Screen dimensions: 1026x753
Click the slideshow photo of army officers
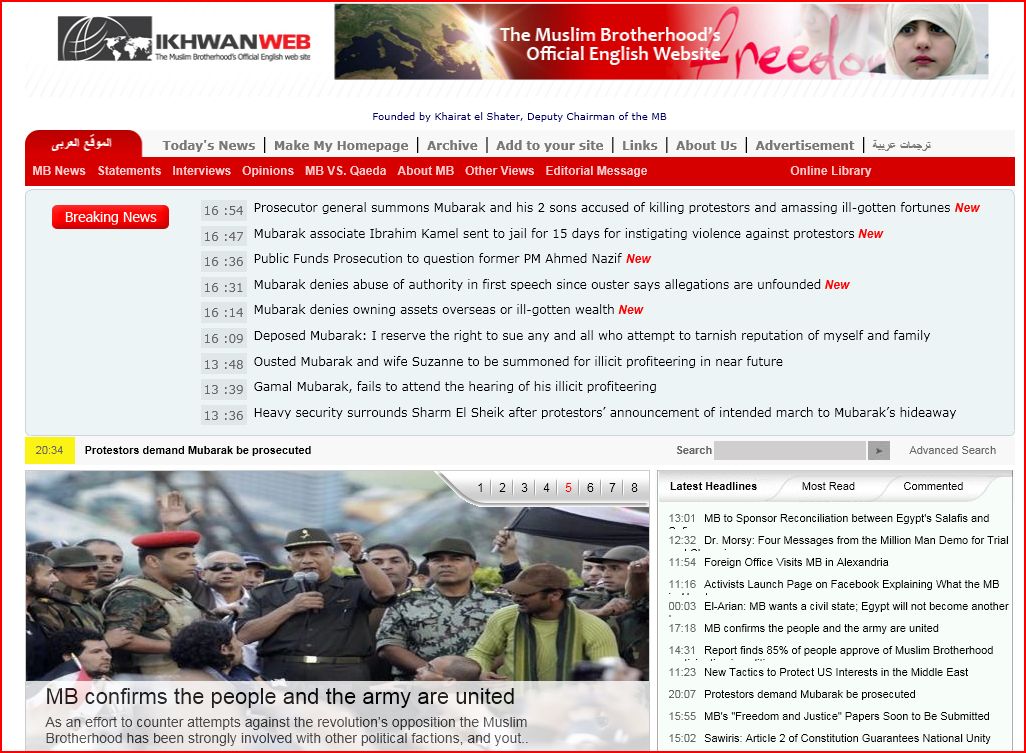pos(337,590)
